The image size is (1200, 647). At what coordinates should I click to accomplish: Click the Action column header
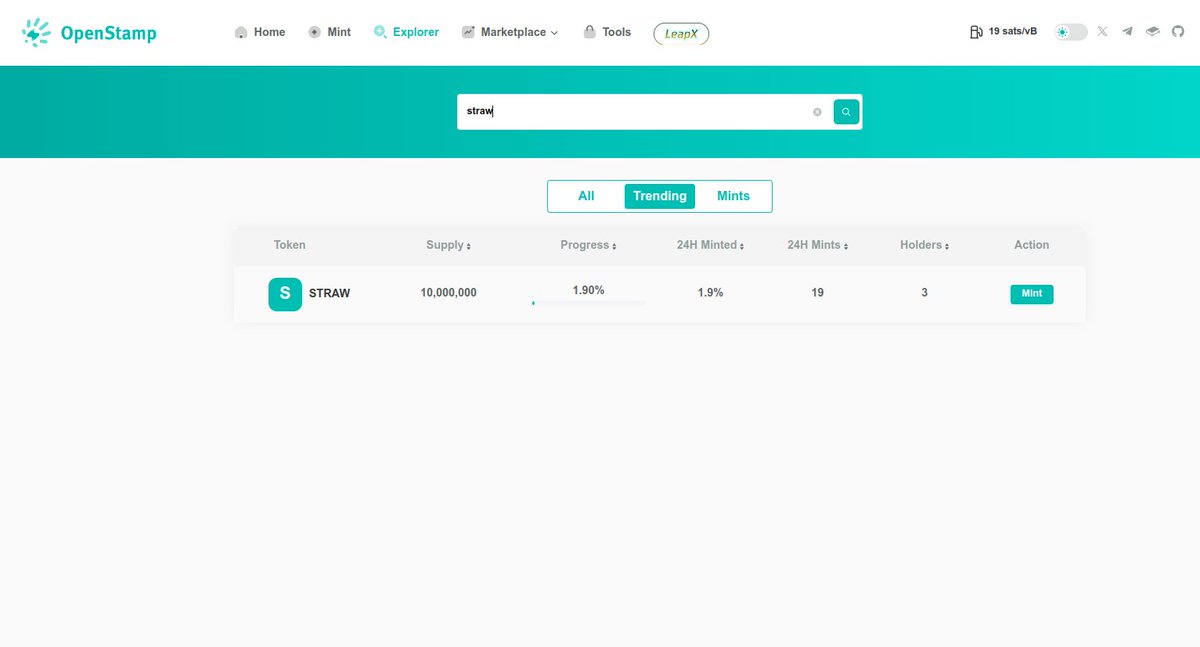(x=1032, y=245)
